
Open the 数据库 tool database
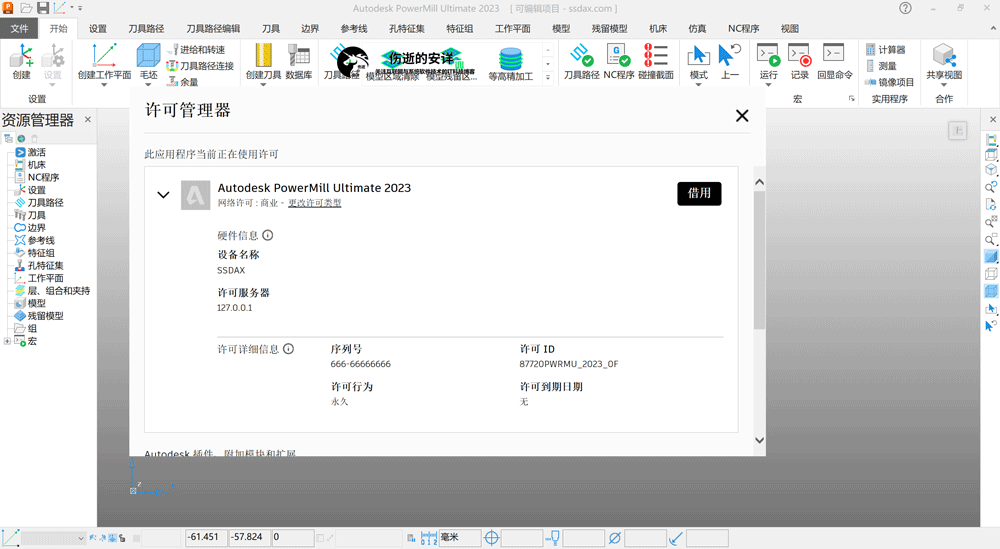pyautogui.click(x=298, y=62)
